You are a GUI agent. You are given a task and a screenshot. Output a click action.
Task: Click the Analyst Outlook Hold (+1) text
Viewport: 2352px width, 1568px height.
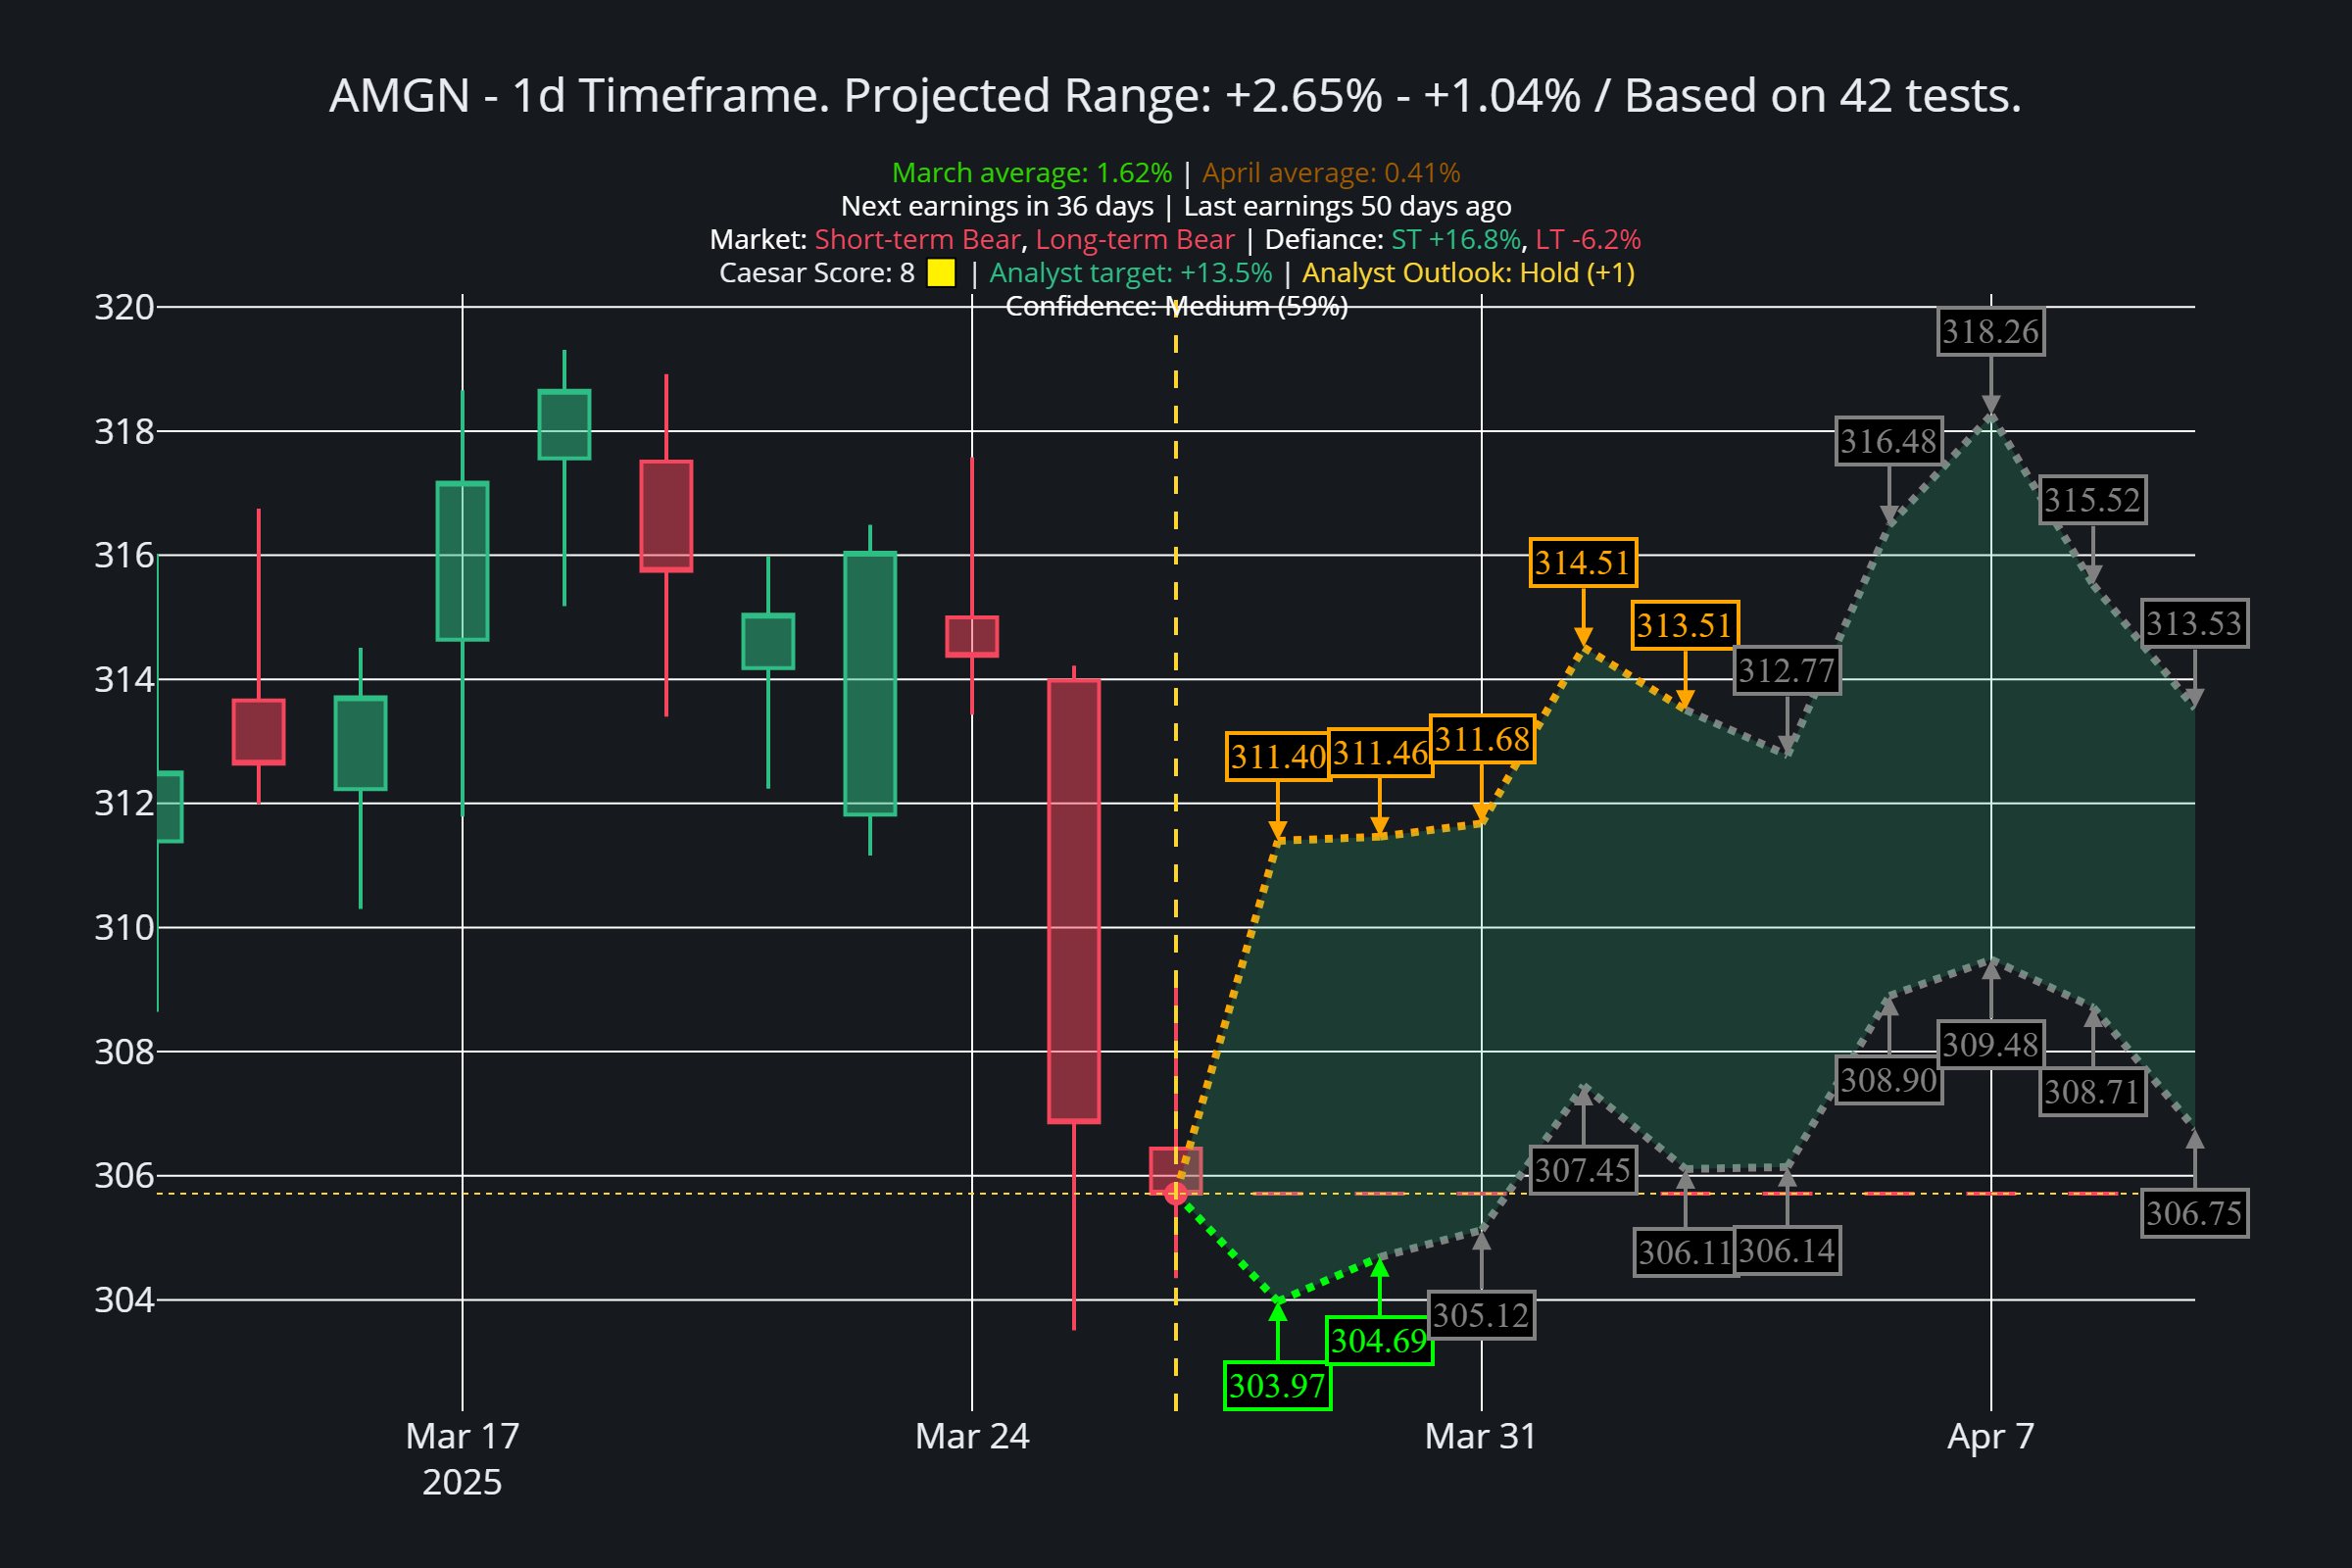tap(1468, 273)
